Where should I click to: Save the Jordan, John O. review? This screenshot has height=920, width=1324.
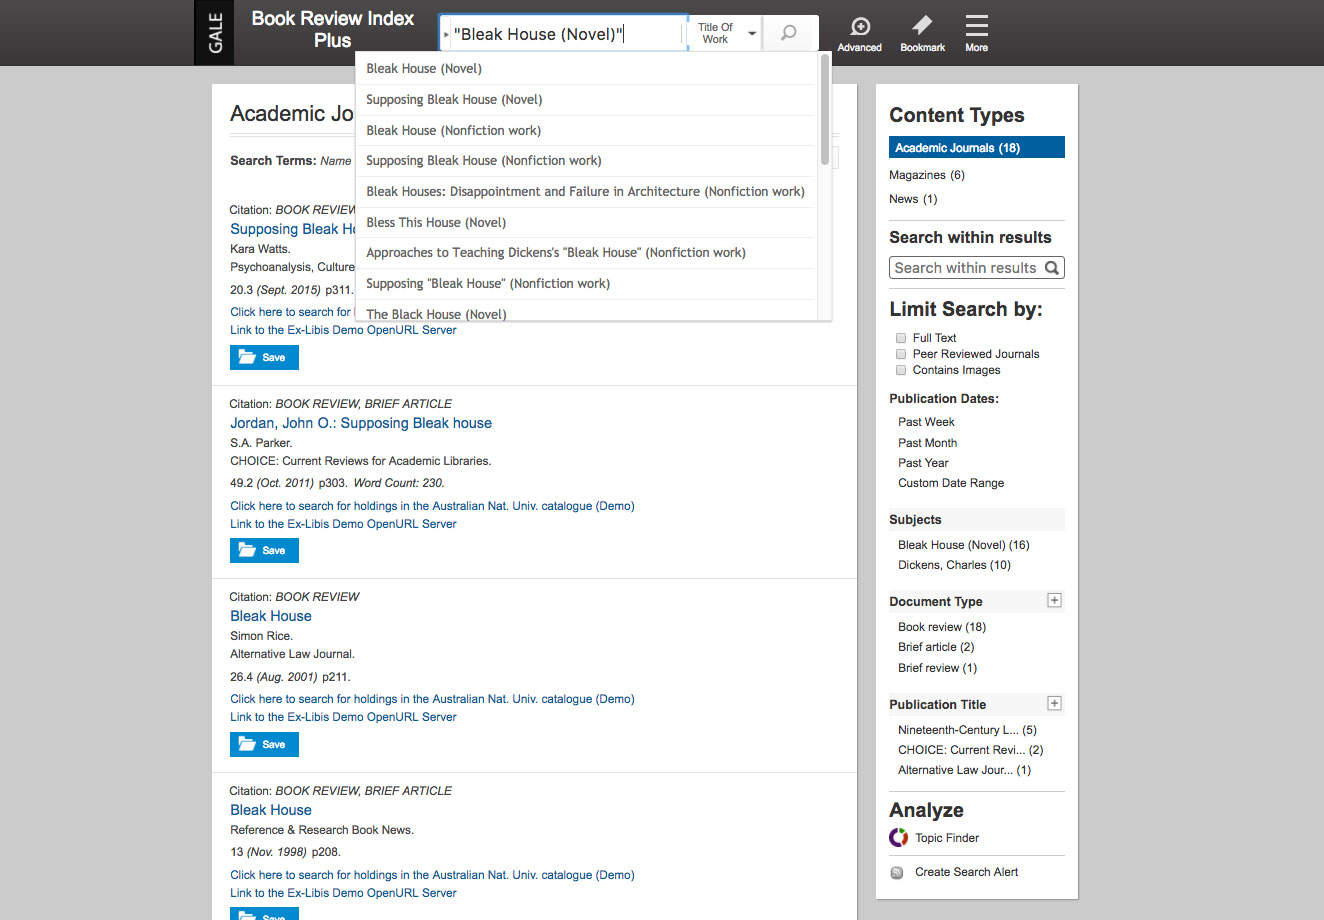click(x=264, y=551)
